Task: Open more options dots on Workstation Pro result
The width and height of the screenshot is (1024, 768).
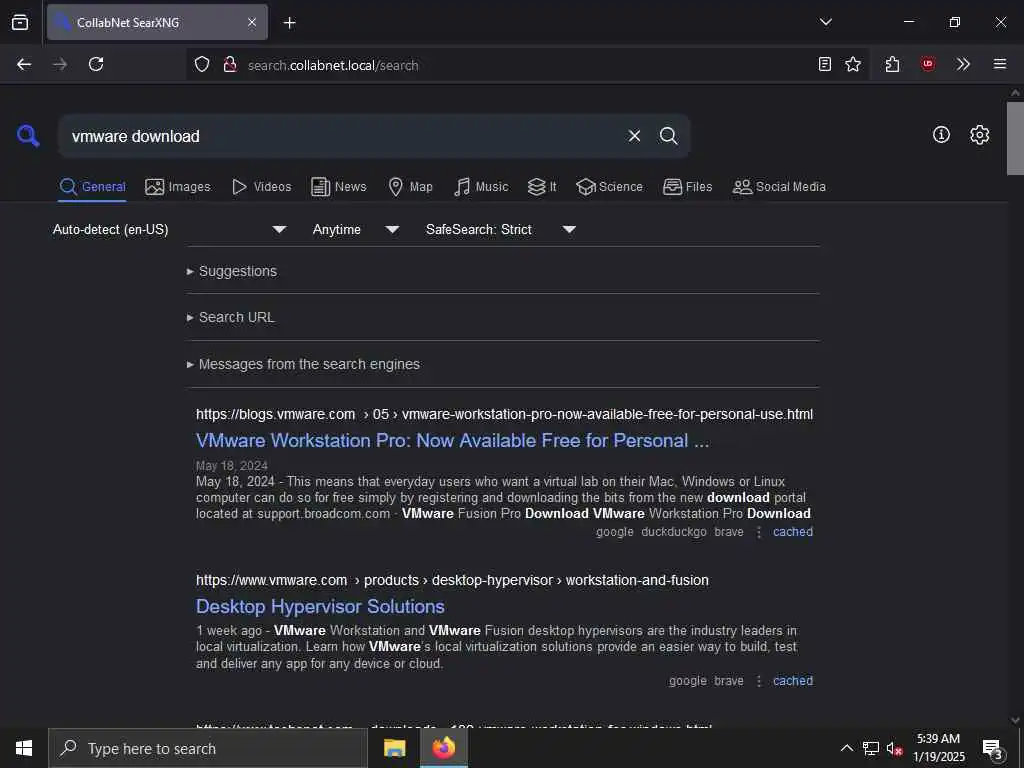Action: (758, 532)
